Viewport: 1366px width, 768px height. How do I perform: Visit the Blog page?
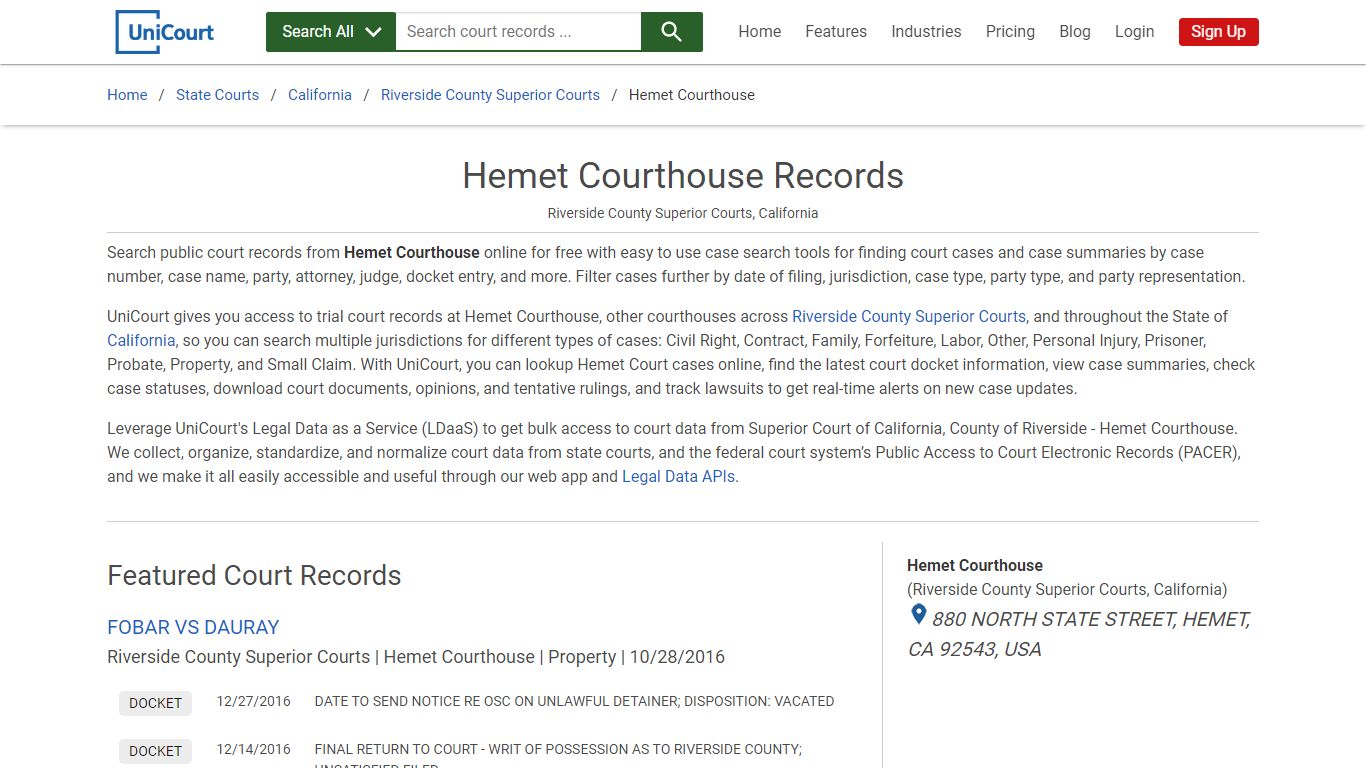pos(1075,32)
